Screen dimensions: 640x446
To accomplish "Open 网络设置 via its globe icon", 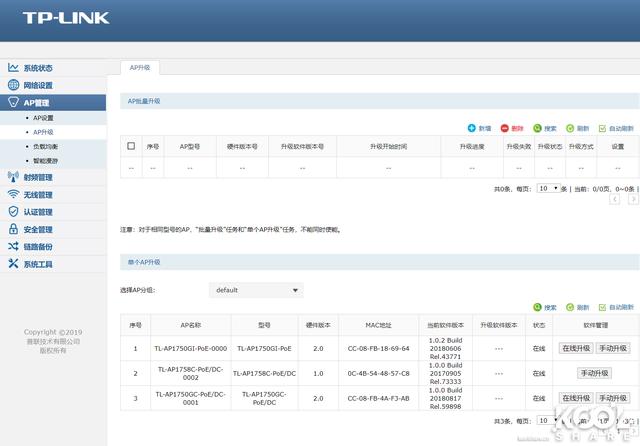I will pos(13,85).
